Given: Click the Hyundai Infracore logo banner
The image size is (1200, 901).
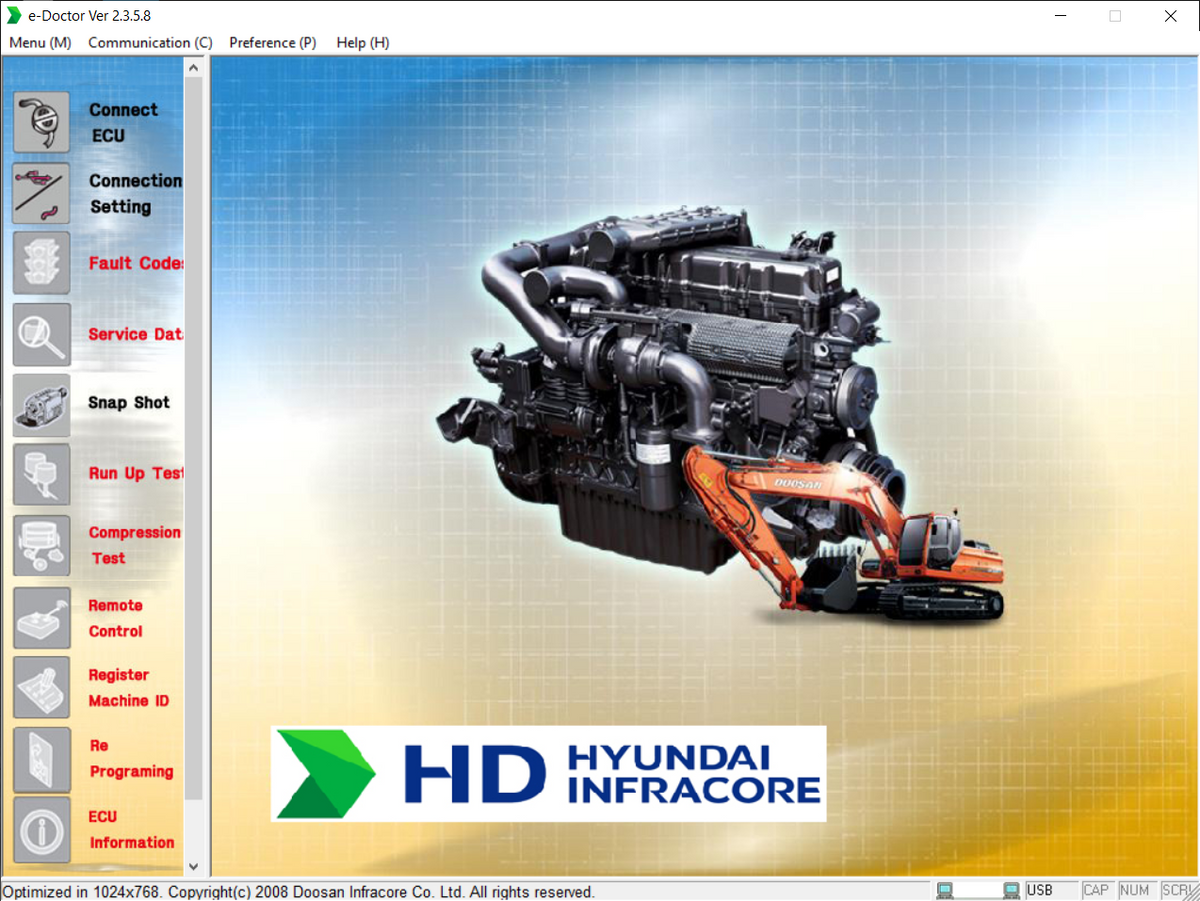Looking at the screenshot, I should click(x=548, y=774).
